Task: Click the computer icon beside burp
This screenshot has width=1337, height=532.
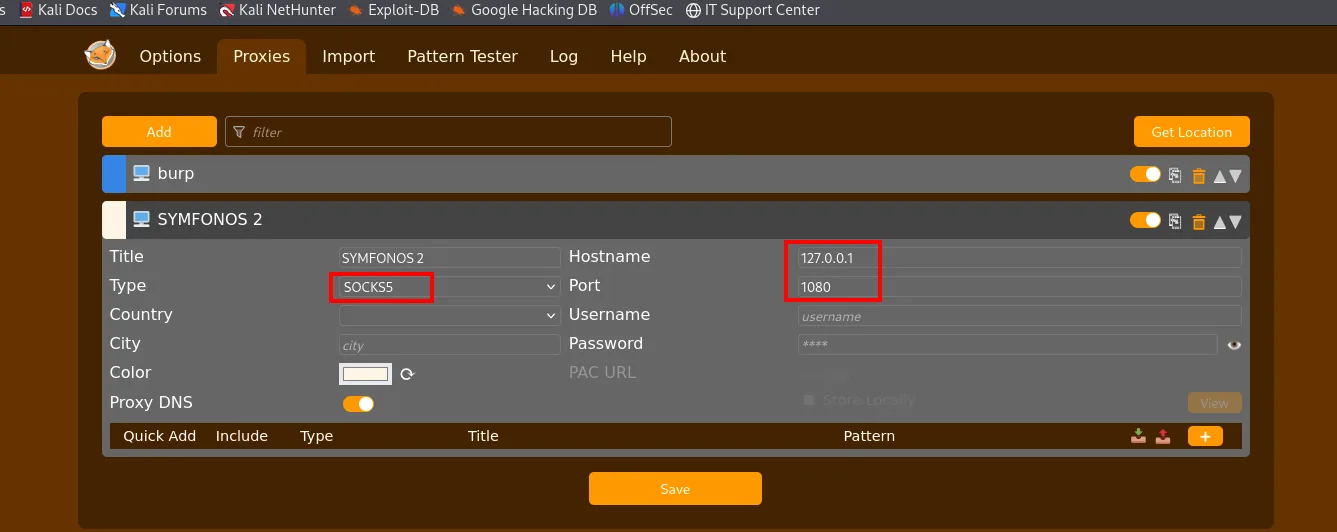Action: tap(141, 174)
